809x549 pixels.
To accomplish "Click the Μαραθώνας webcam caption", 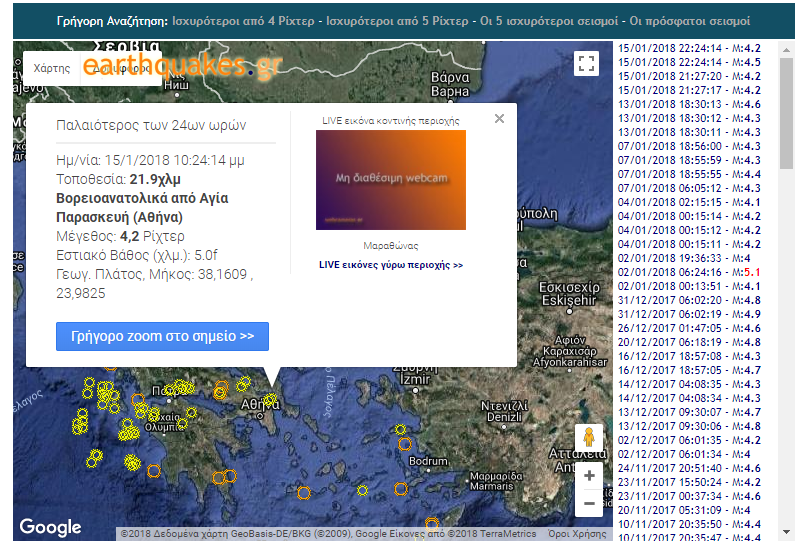I will [x=391, y=246].
